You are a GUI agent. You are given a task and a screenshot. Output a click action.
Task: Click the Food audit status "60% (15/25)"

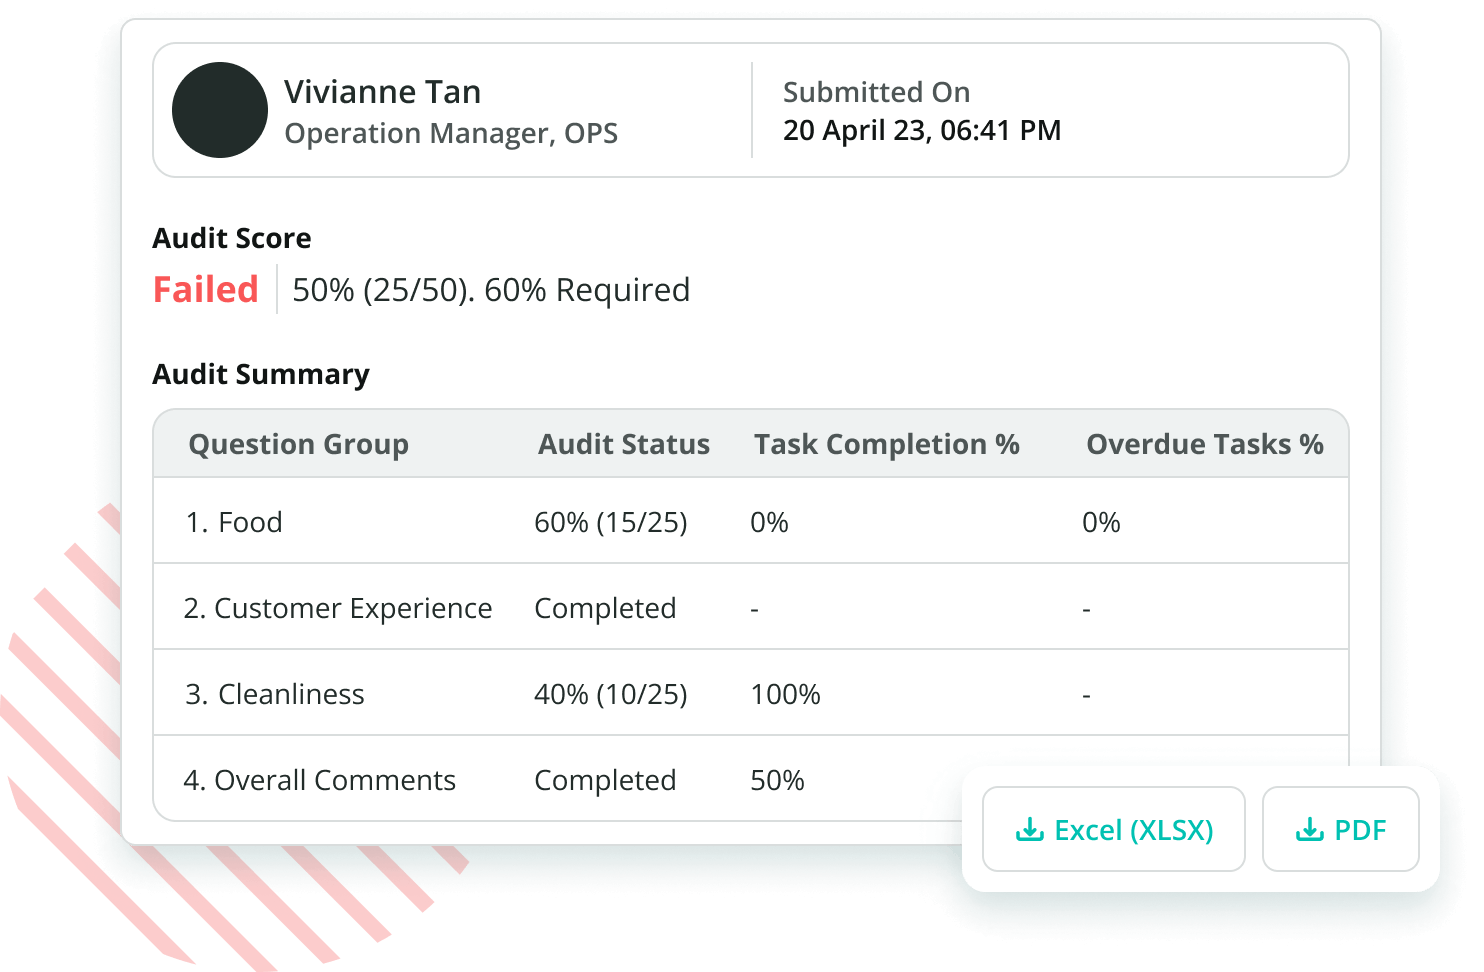click(x=611, y=522)
